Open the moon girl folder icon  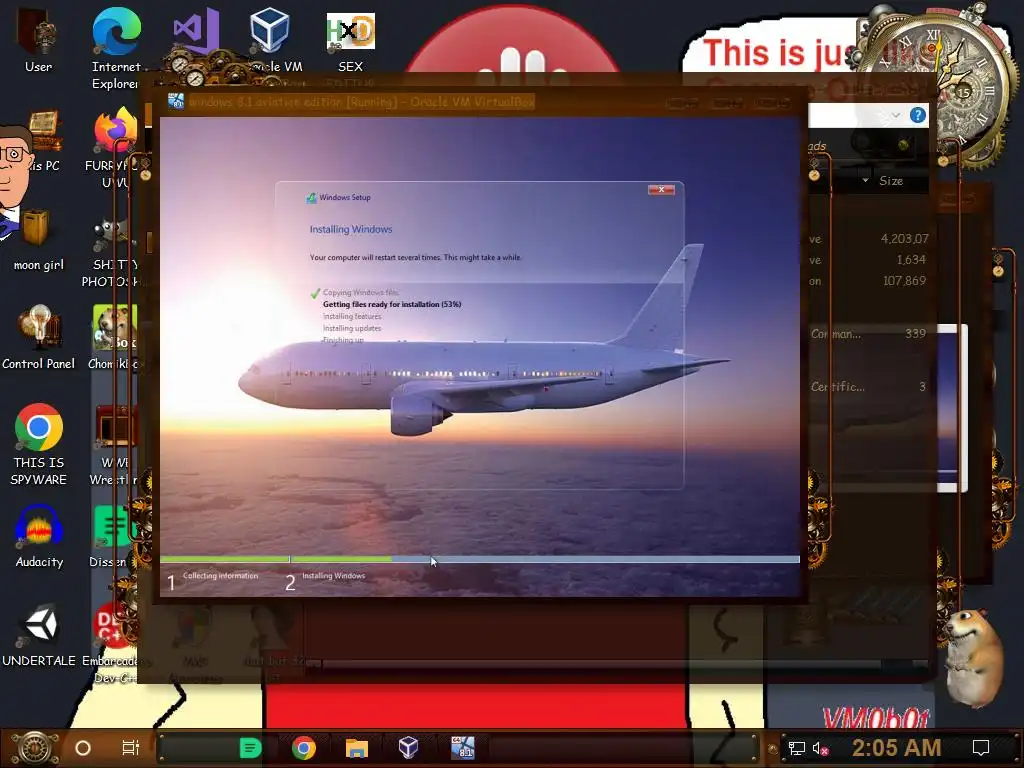(38, 239)
